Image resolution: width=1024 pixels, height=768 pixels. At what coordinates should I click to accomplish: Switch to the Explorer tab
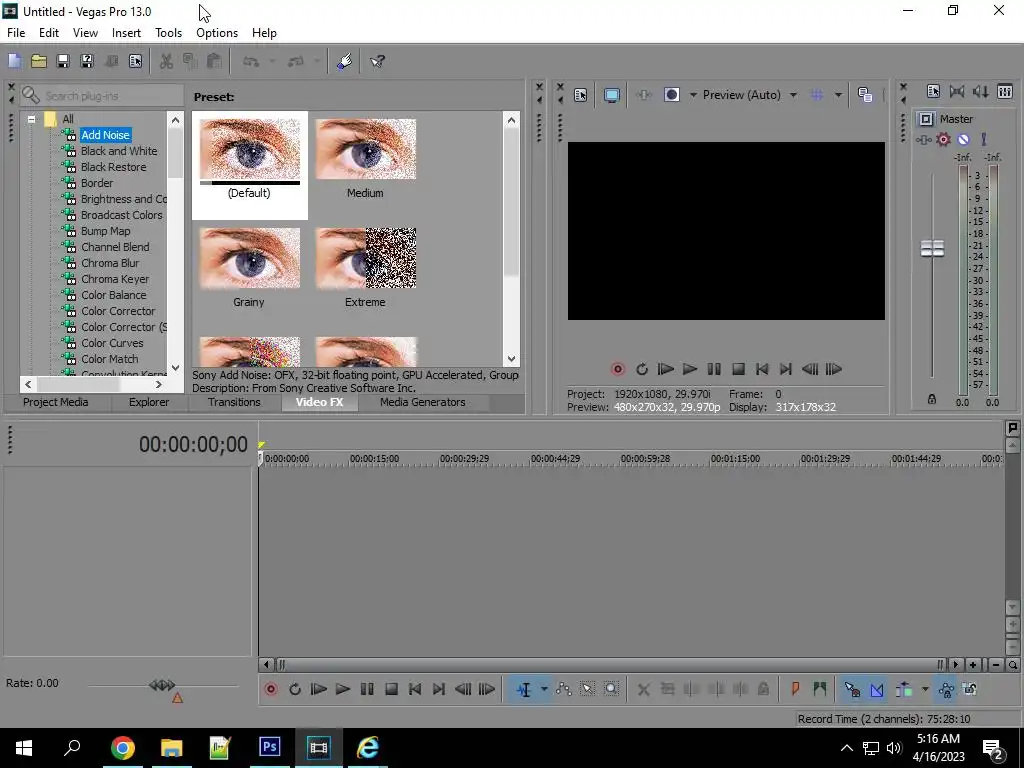coord(149,402)
